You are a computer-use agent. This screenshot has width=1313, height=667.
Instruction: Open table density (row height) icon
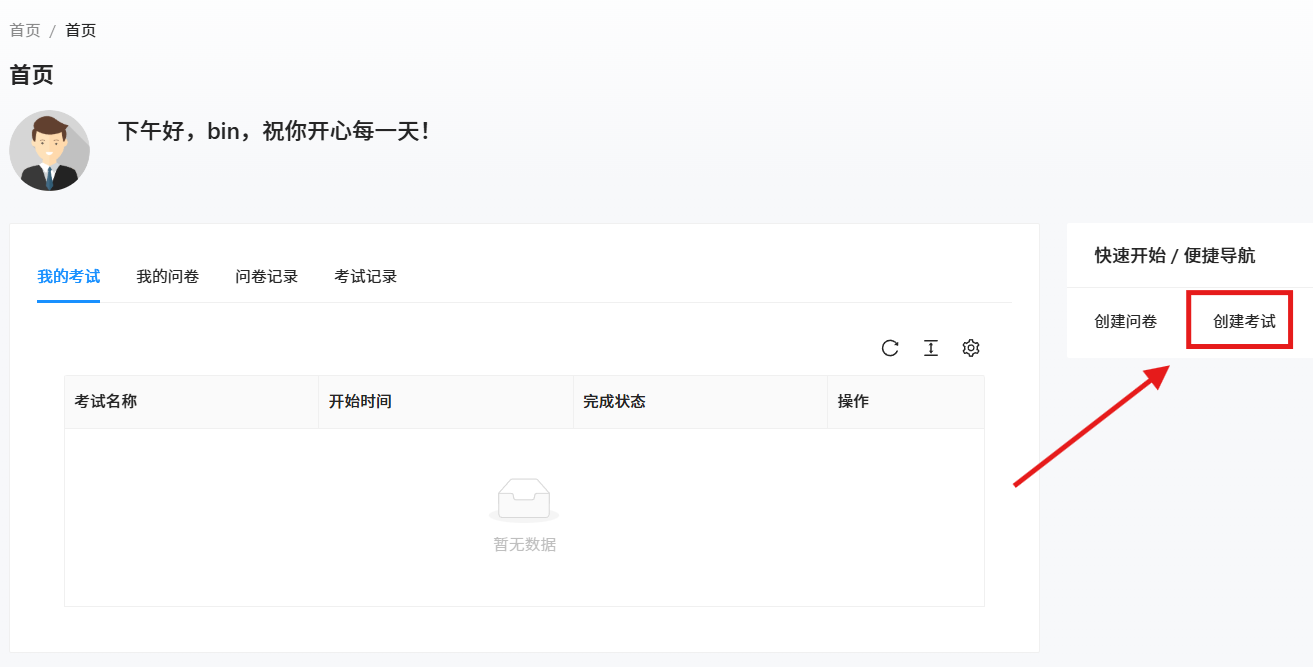click(931, 348)
